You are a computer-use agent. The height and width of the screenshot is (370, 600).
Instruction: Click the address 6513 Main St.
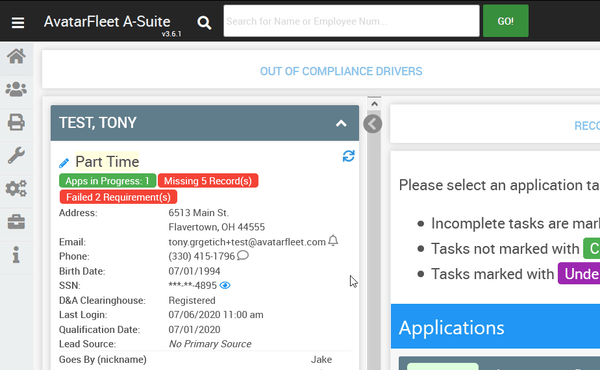coord(199,213)
